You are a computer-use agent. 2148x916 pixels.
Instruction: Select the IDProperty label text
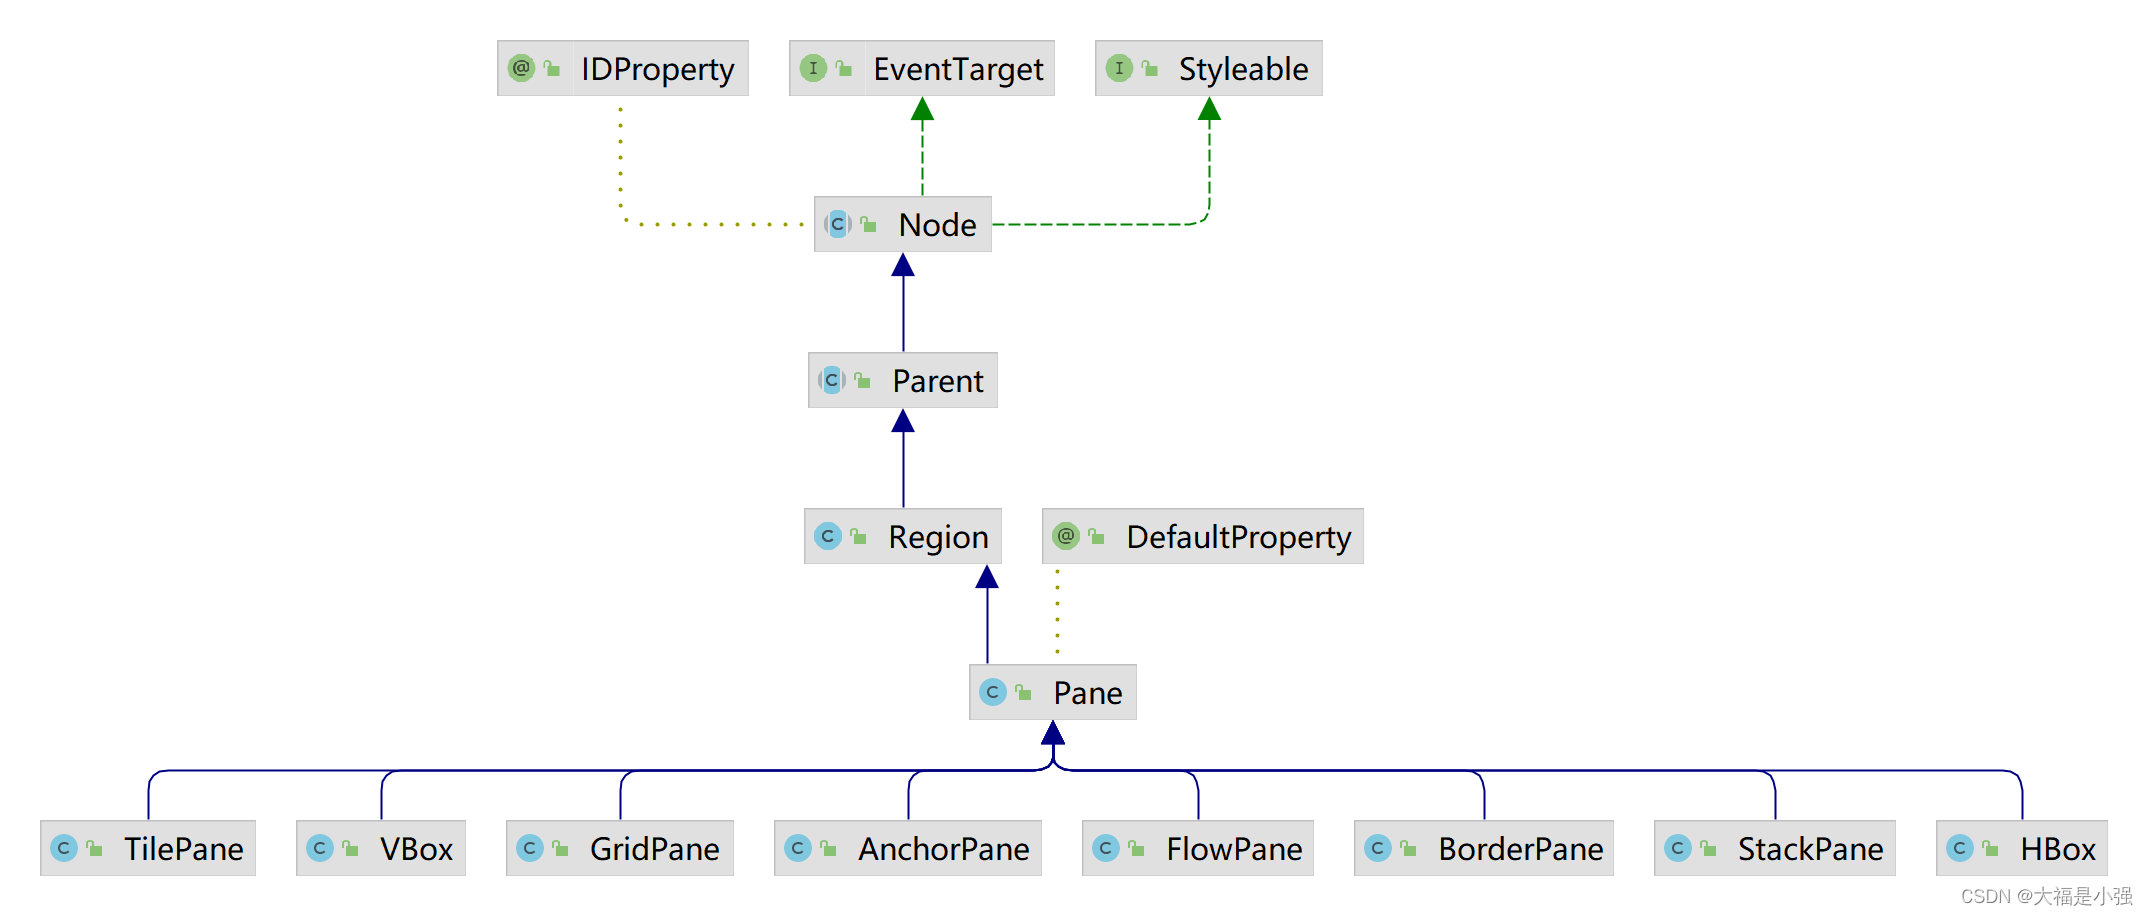(x=658, y=69)
